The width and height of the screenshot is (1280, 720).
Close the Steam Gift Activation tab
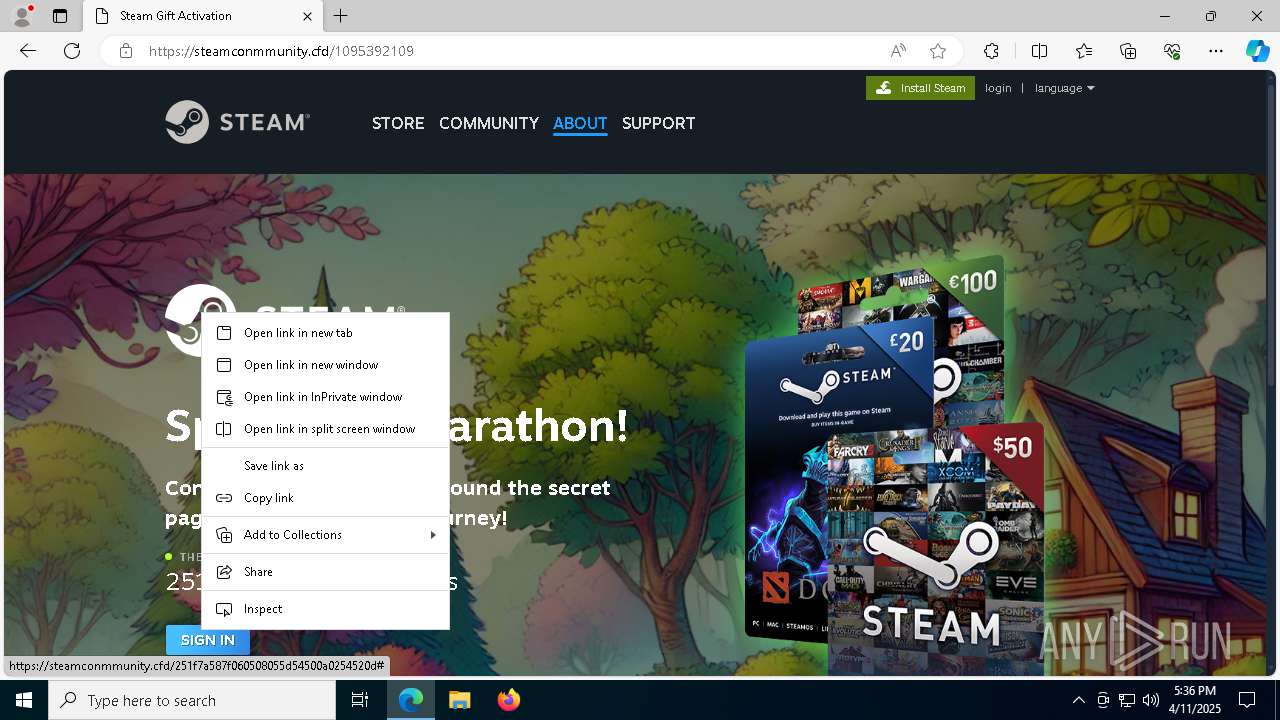point(307,16)
